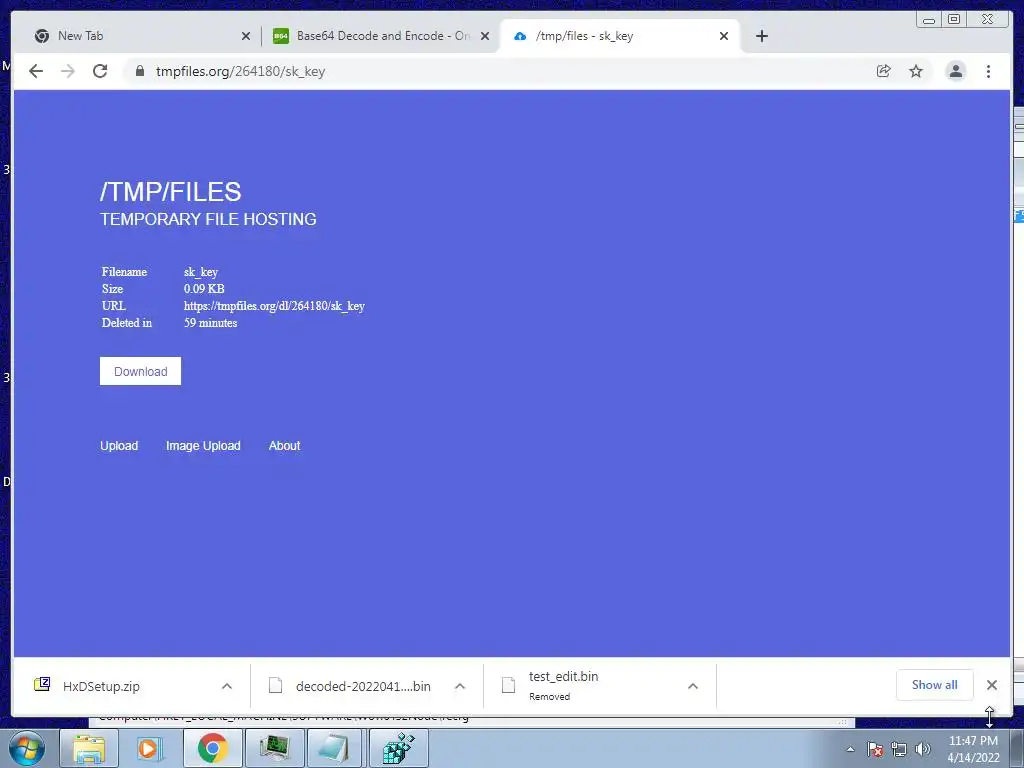Go back to the previous page
This screenshot has width=1024, height=768.
[36, 71]
